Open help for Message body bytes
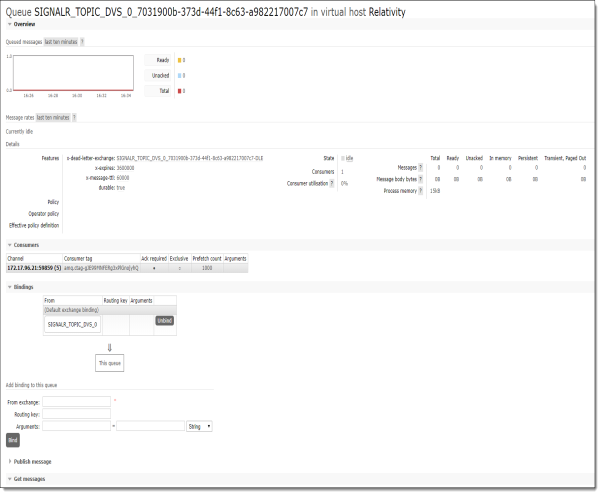This screenshot has width=600, height=495. [x=421, y=178]
